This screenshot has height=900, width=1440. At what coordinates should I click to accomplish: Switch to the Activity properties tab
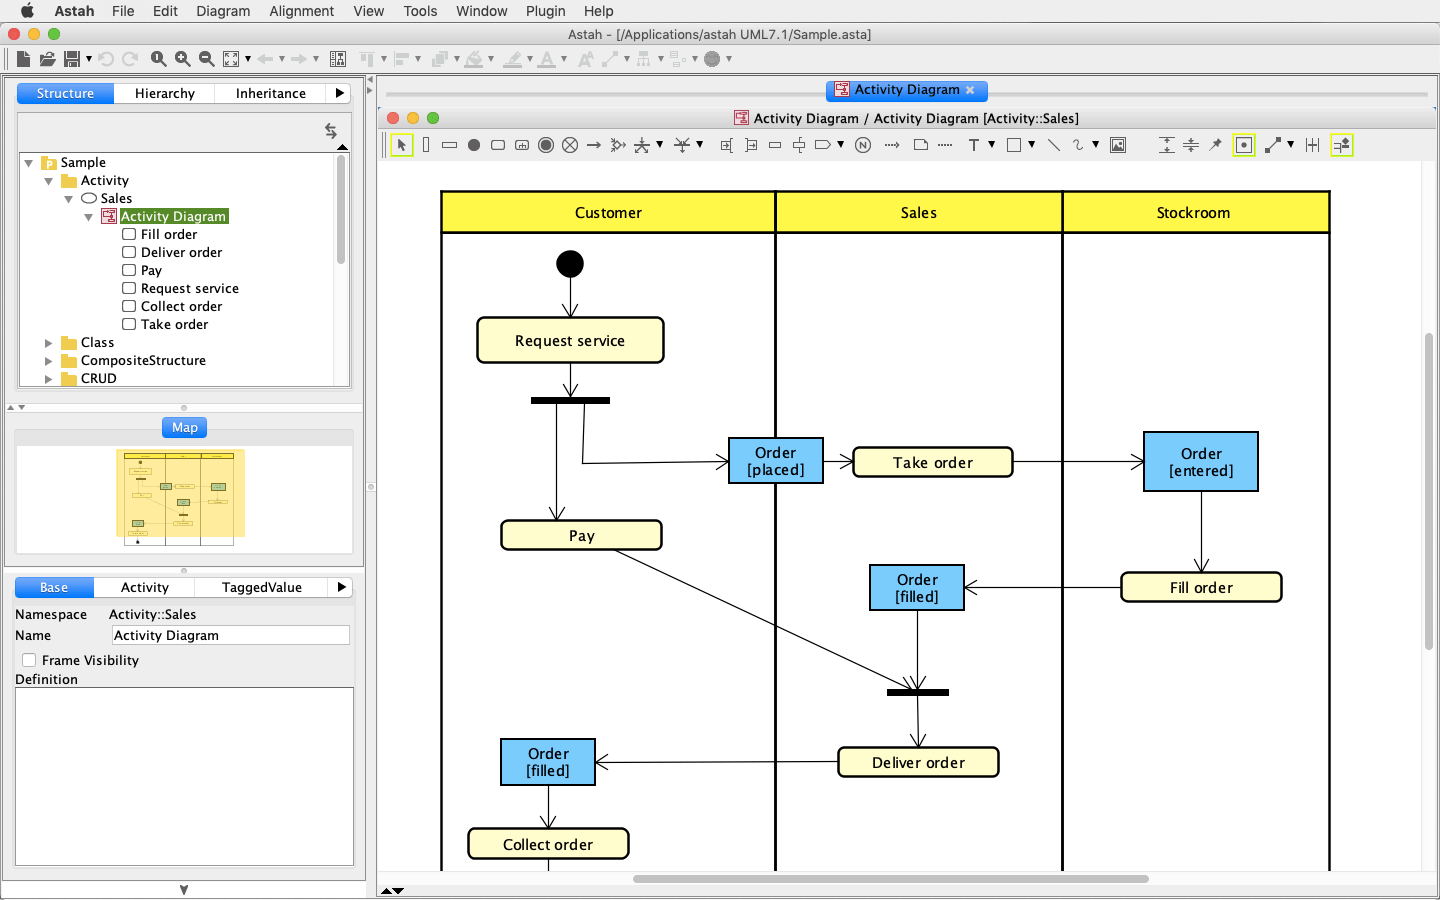(145, 587)
